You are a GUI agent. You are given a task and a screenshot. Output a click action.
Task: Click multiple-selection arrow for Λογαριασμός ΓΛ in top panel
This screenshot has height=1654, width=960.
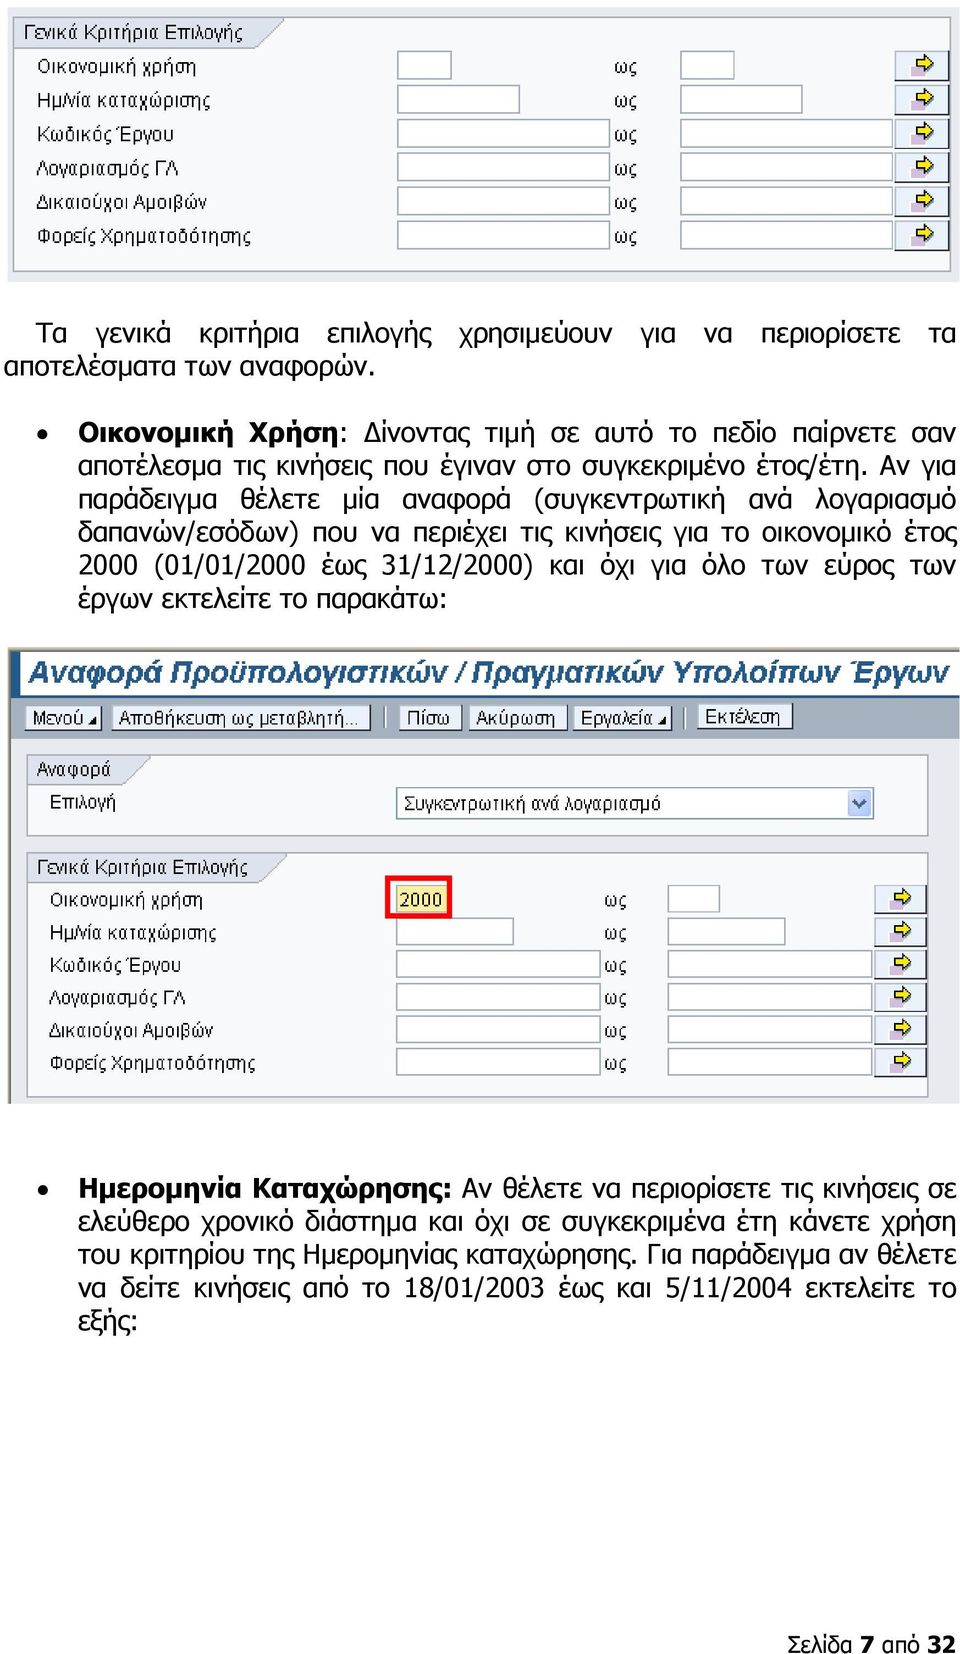(x=922, y=167)
